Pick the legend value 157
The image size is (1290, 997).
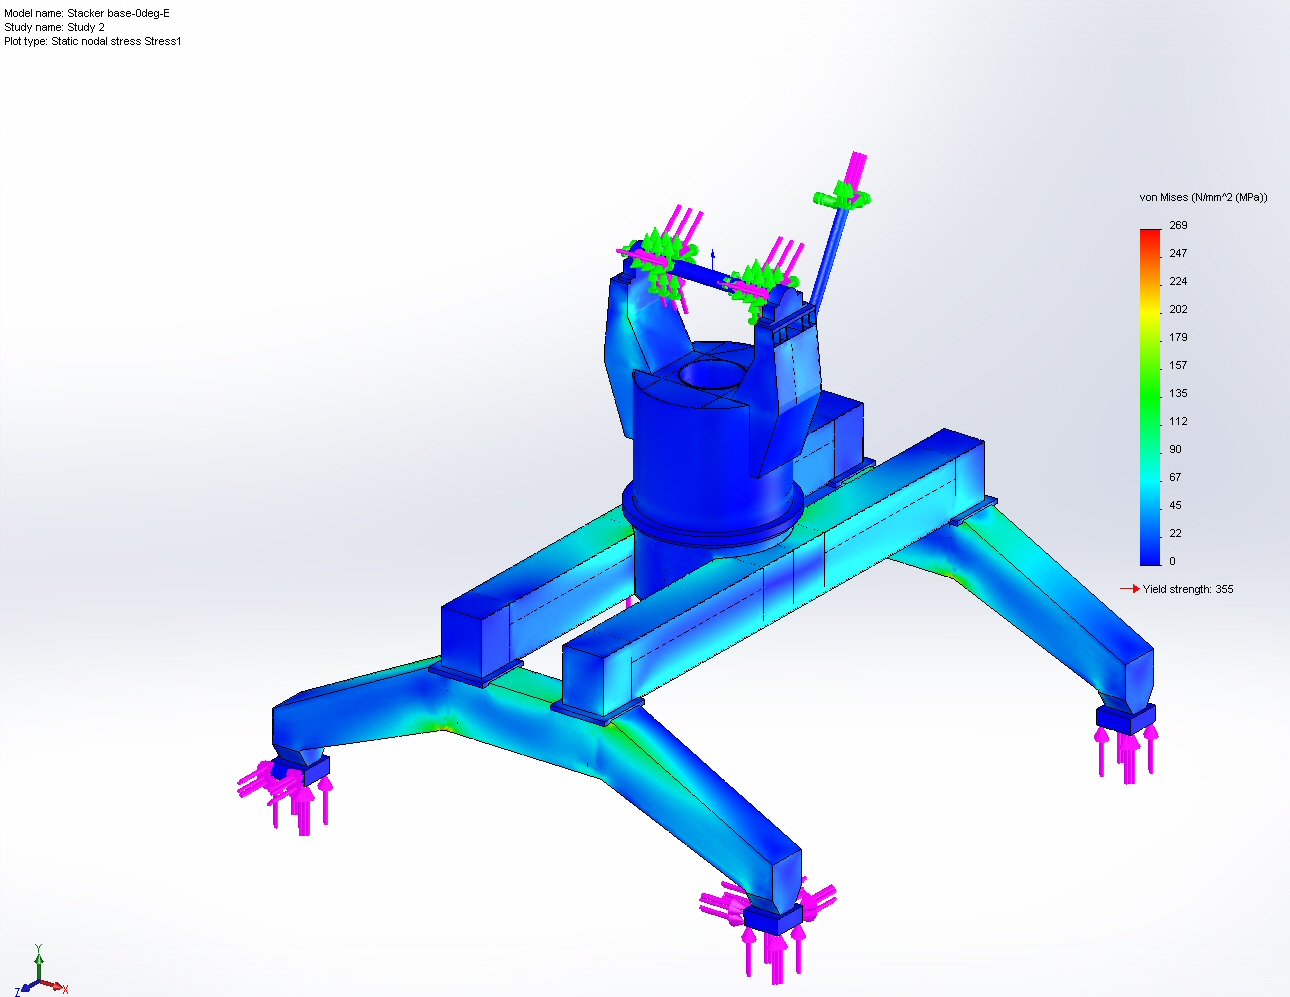1178,365
